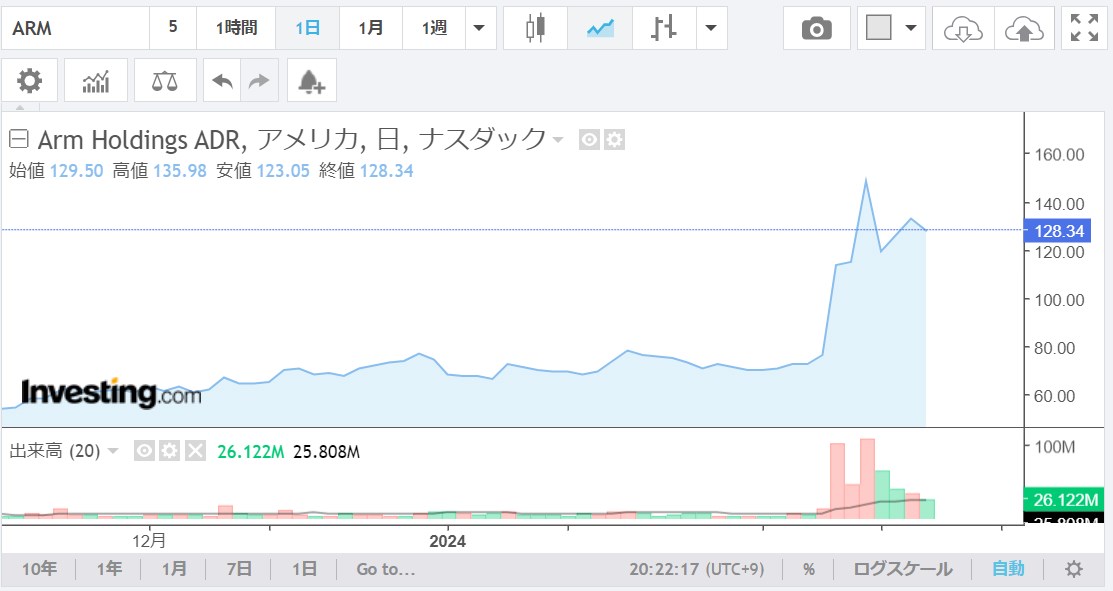This screenshot has width=1113, height=591.
Task: Take a chart snapshot with camera icon
Action: [816, 28]
